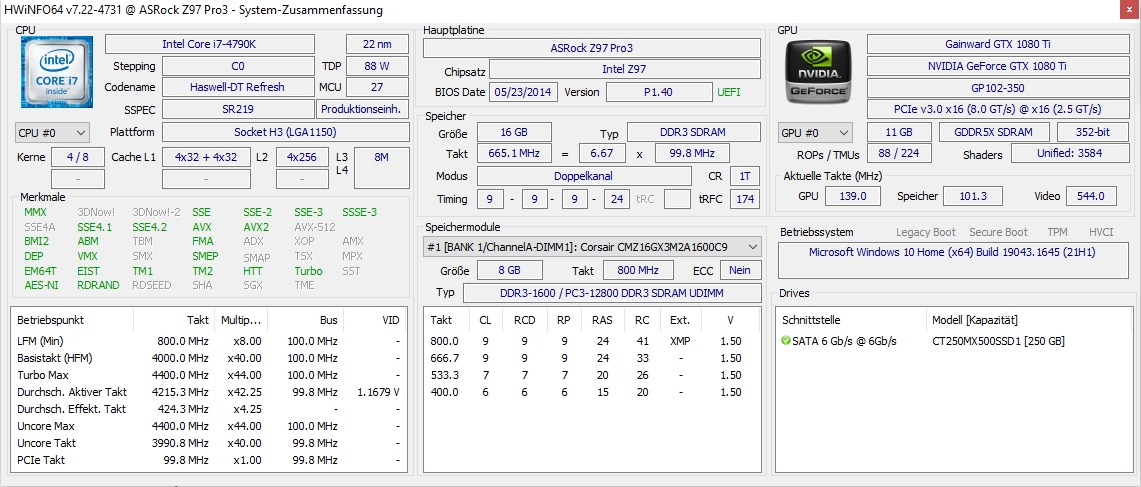The image size is (1141, 487).
Task: Click the Schnittstelle column header
Action: pos(811,320)
